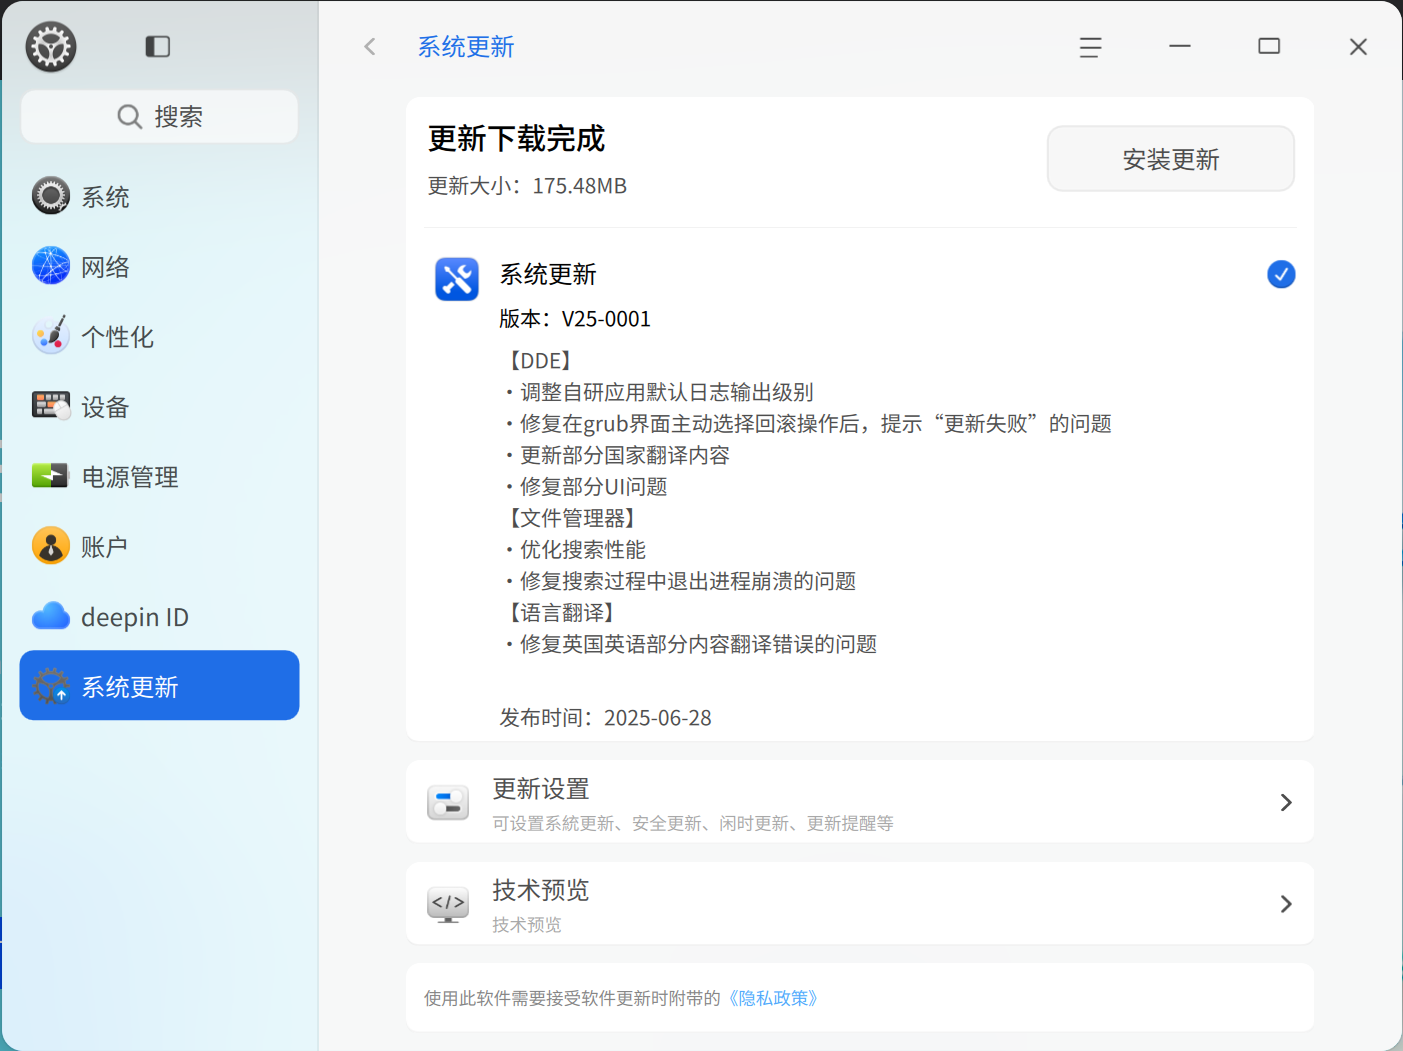The image size is (1403, 1051).
Task: Click the 电源管理 battery icon
Action: pos(50,476)
